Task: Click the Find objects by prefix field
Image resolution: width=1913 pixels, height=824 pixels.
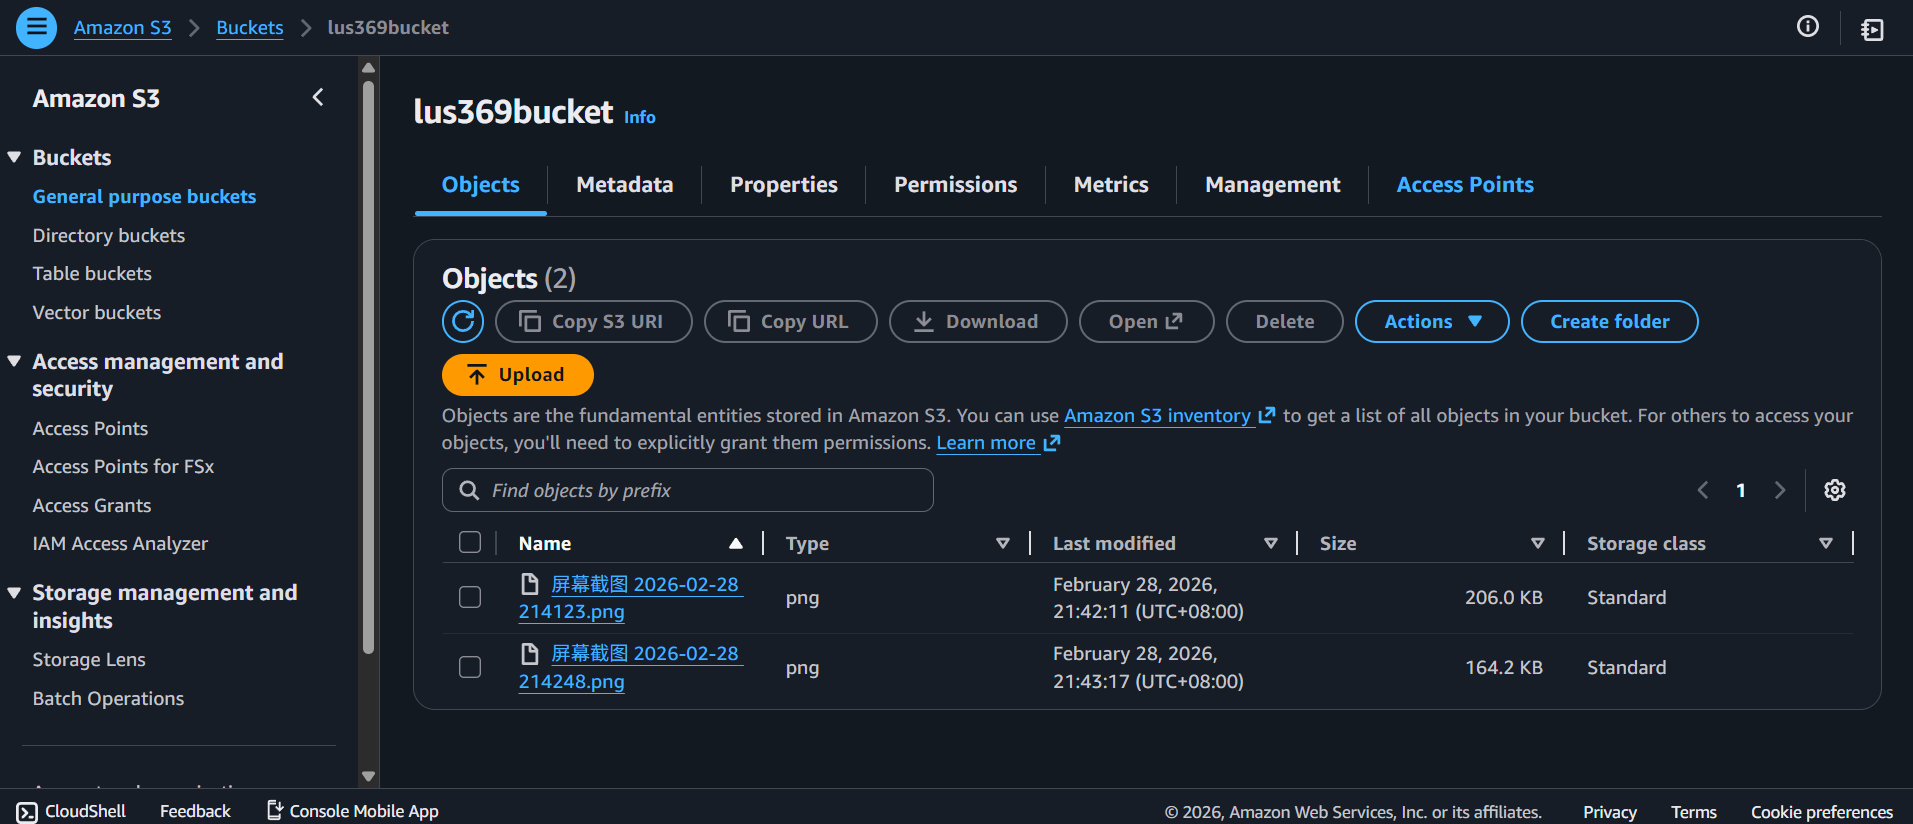Action: [x=688, y=490]
